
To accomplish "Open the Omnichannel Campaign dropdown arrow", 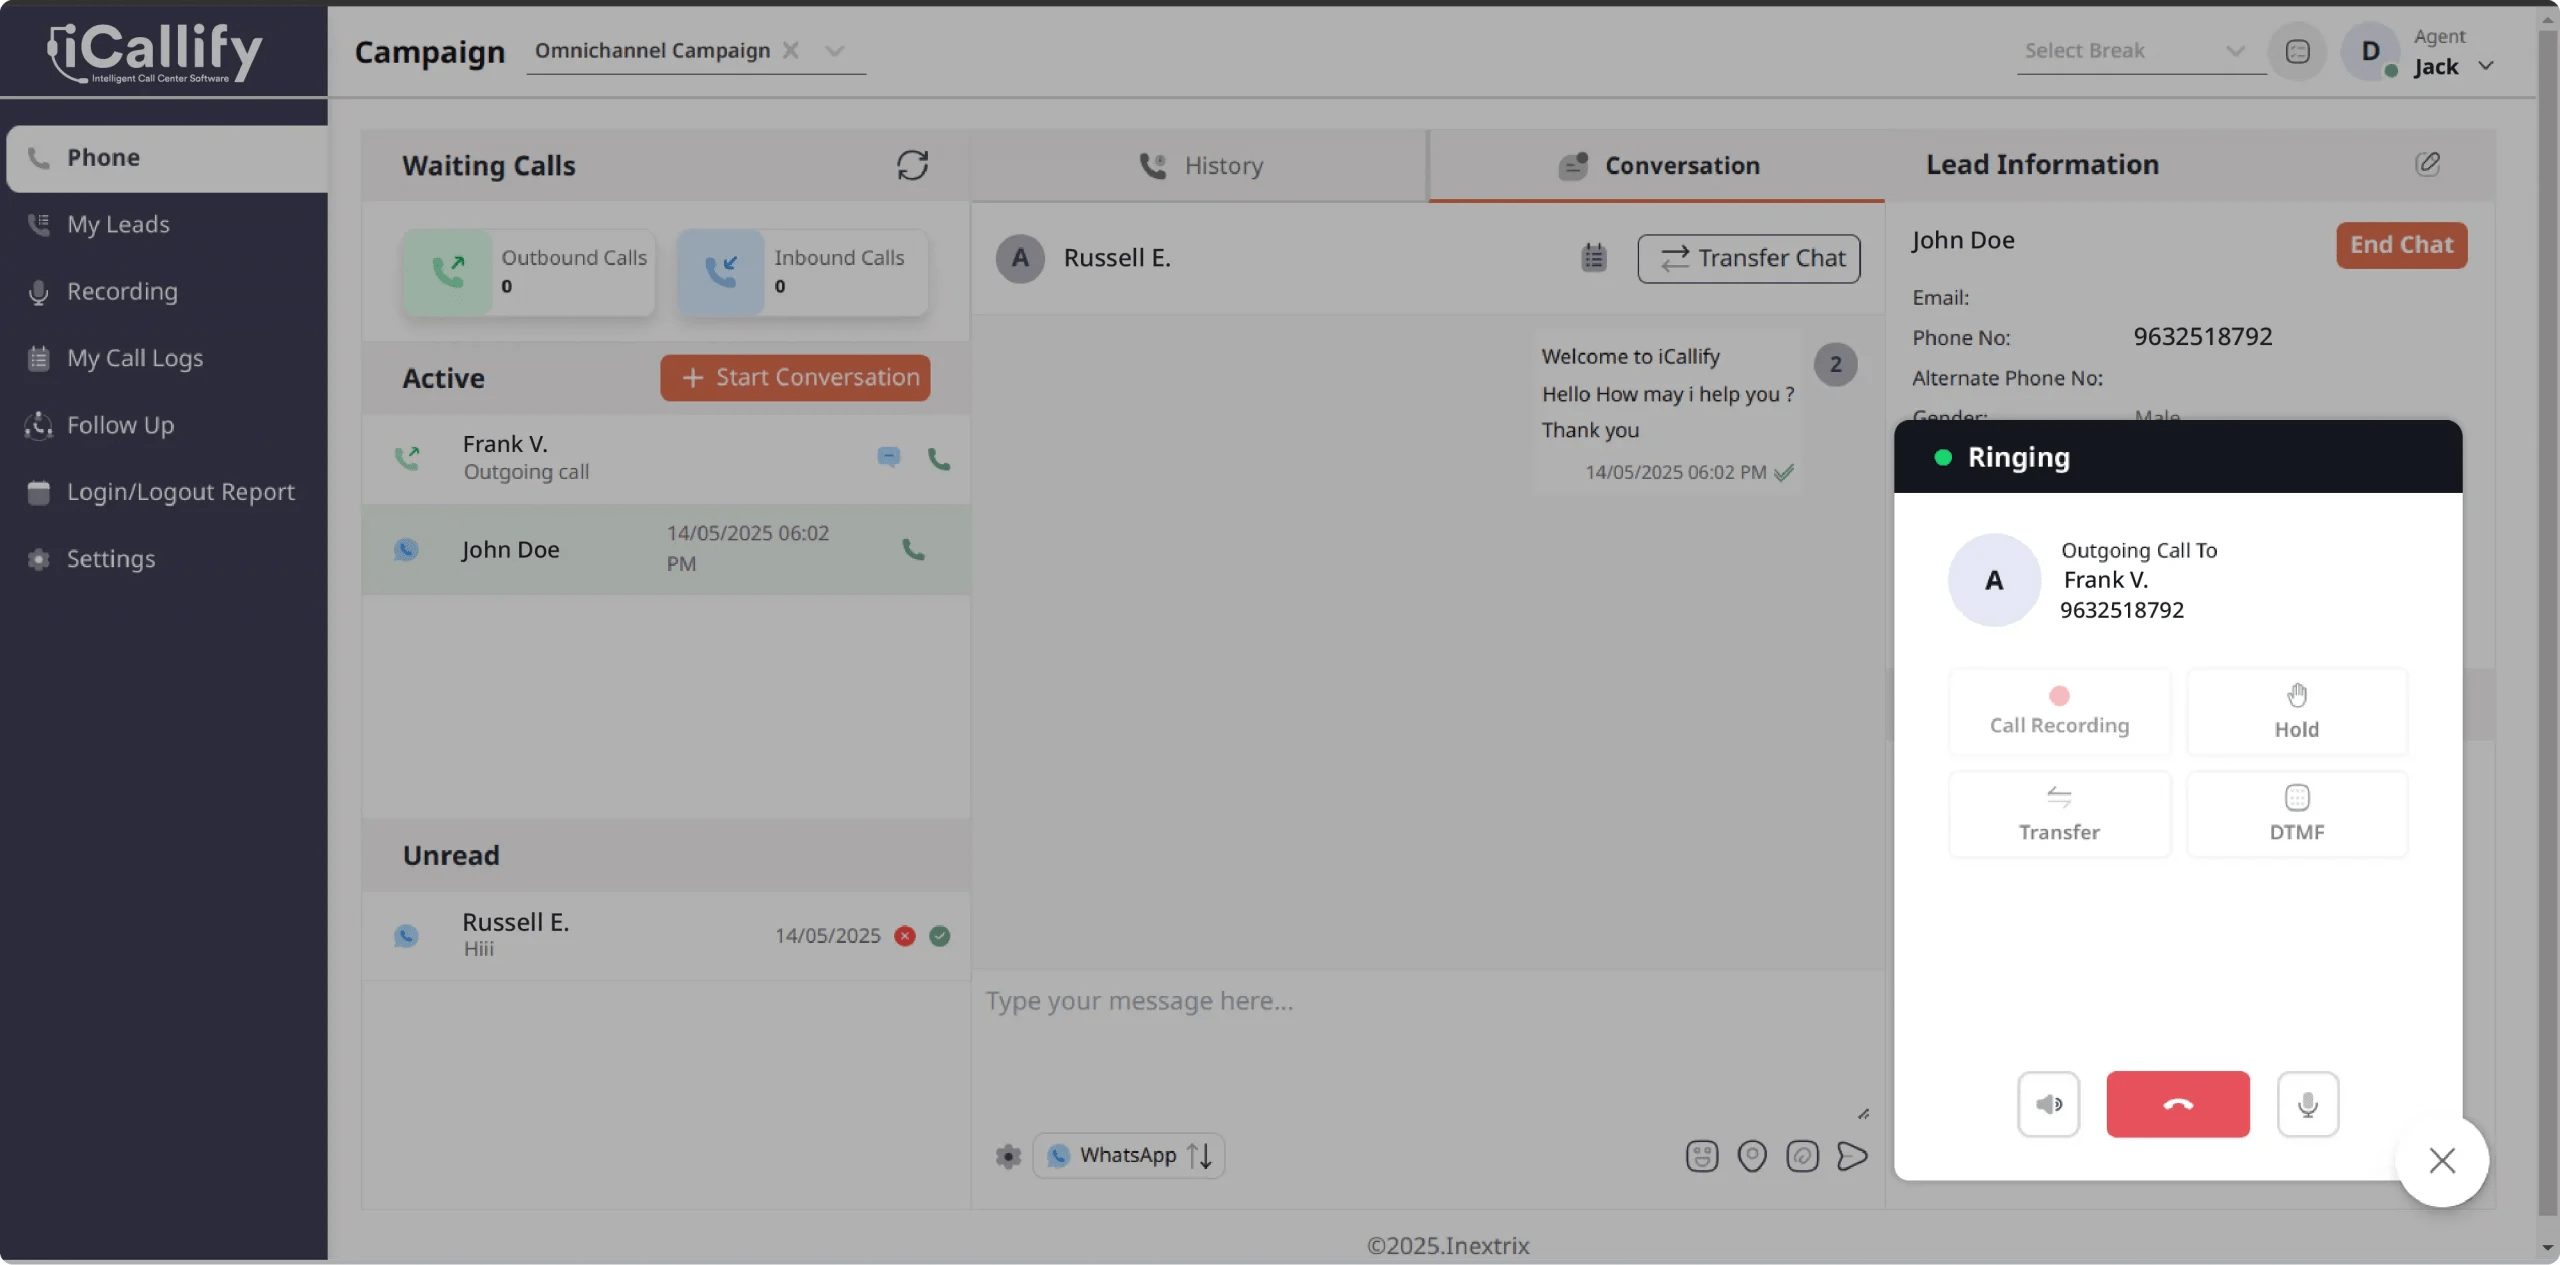I will coord(835,50).
